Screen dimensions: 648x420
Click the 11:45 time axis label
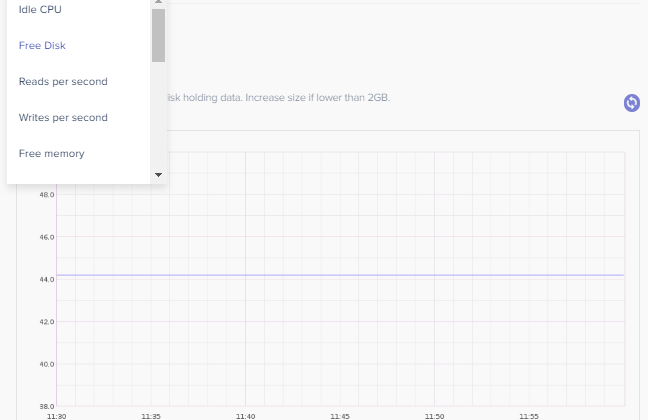click(340, 416)
